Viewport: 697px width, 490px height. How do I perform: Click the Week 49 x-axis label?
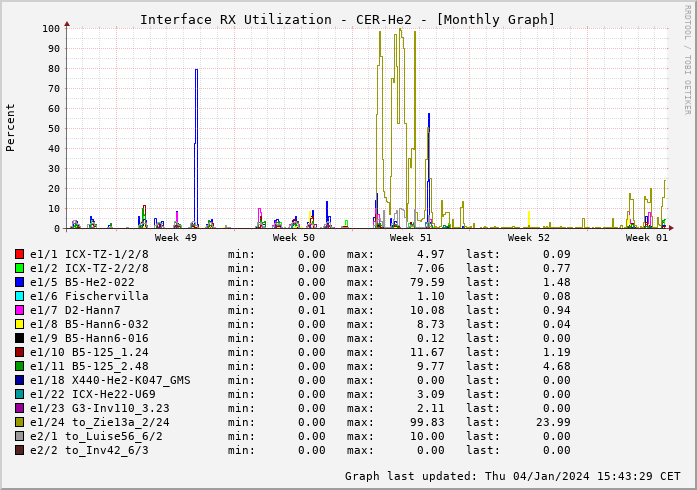[x=176, y=238]
